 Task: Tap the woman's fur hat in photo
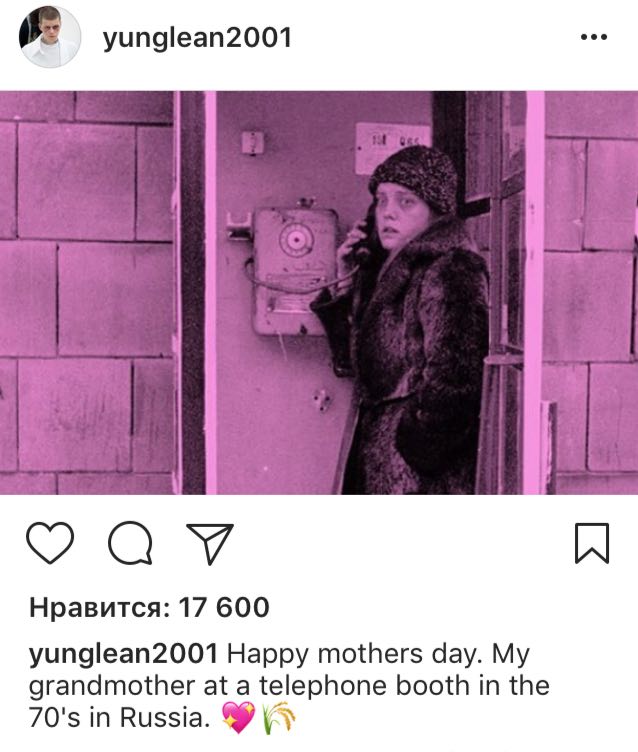point(414,177)
